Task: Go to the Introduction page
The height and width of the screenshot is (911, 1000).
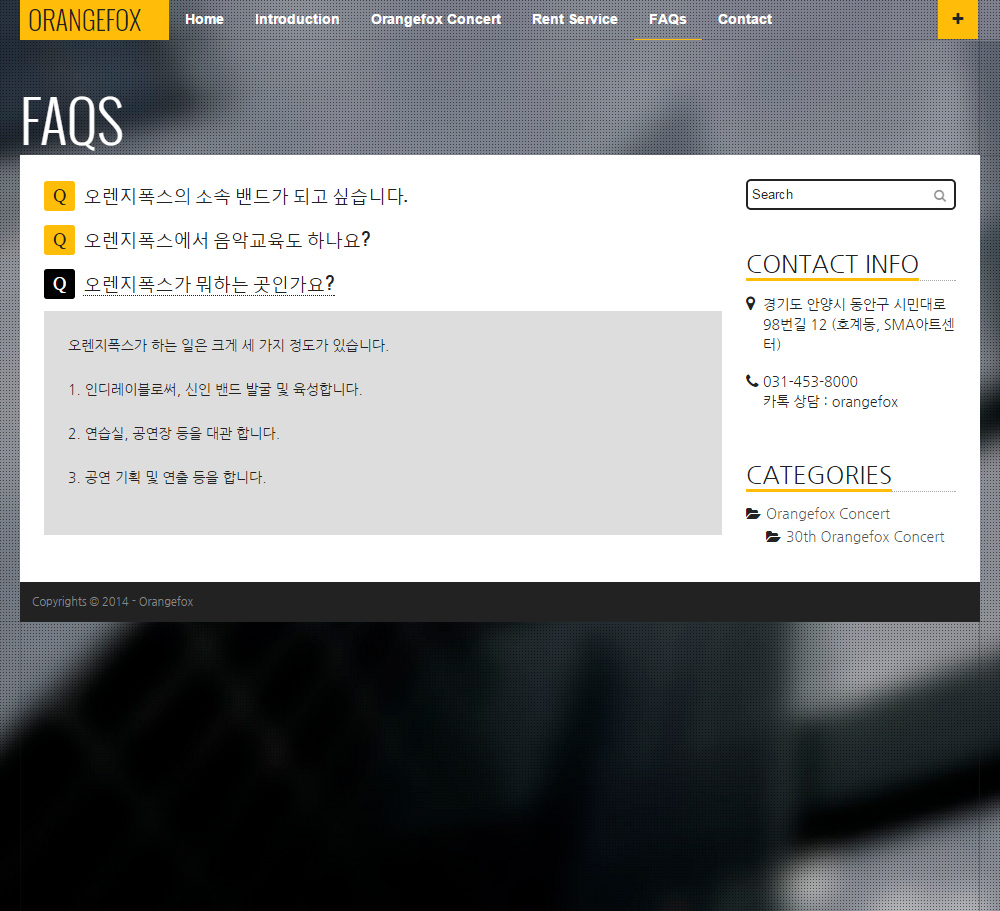Action: tap(297, 19)
